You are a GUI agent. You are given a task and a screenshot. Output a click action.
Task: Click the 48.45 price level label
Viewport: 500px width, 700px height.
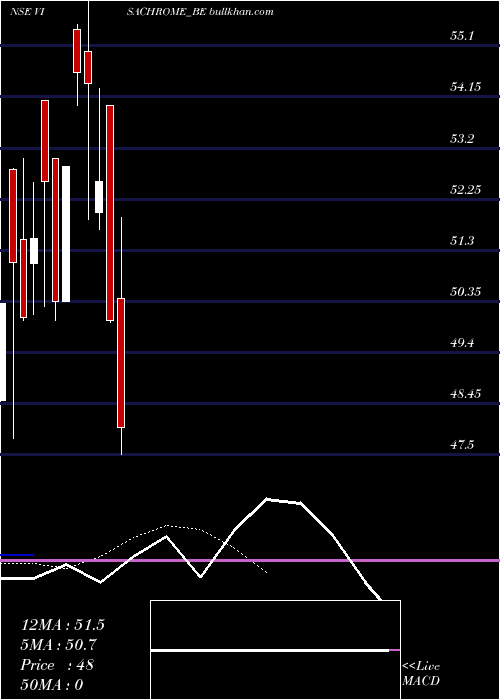pos(465,394)
